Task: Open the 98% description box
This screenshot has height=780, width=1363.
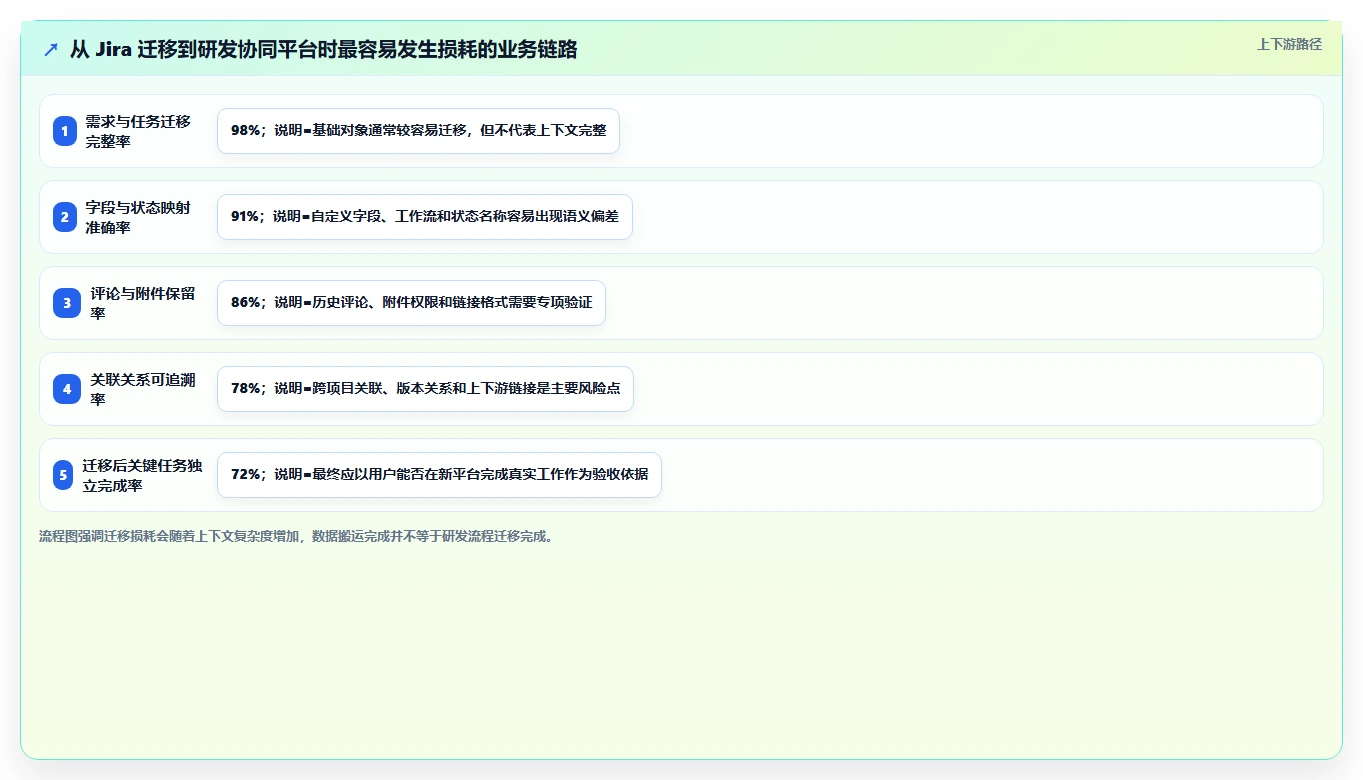Action: point(418,131)
